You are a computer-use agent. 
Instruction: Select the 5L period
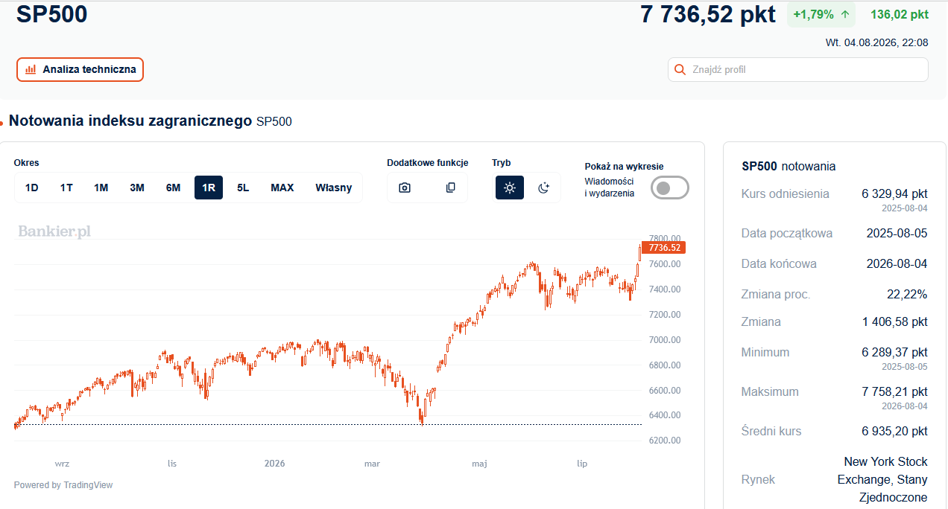pos(243,188)
